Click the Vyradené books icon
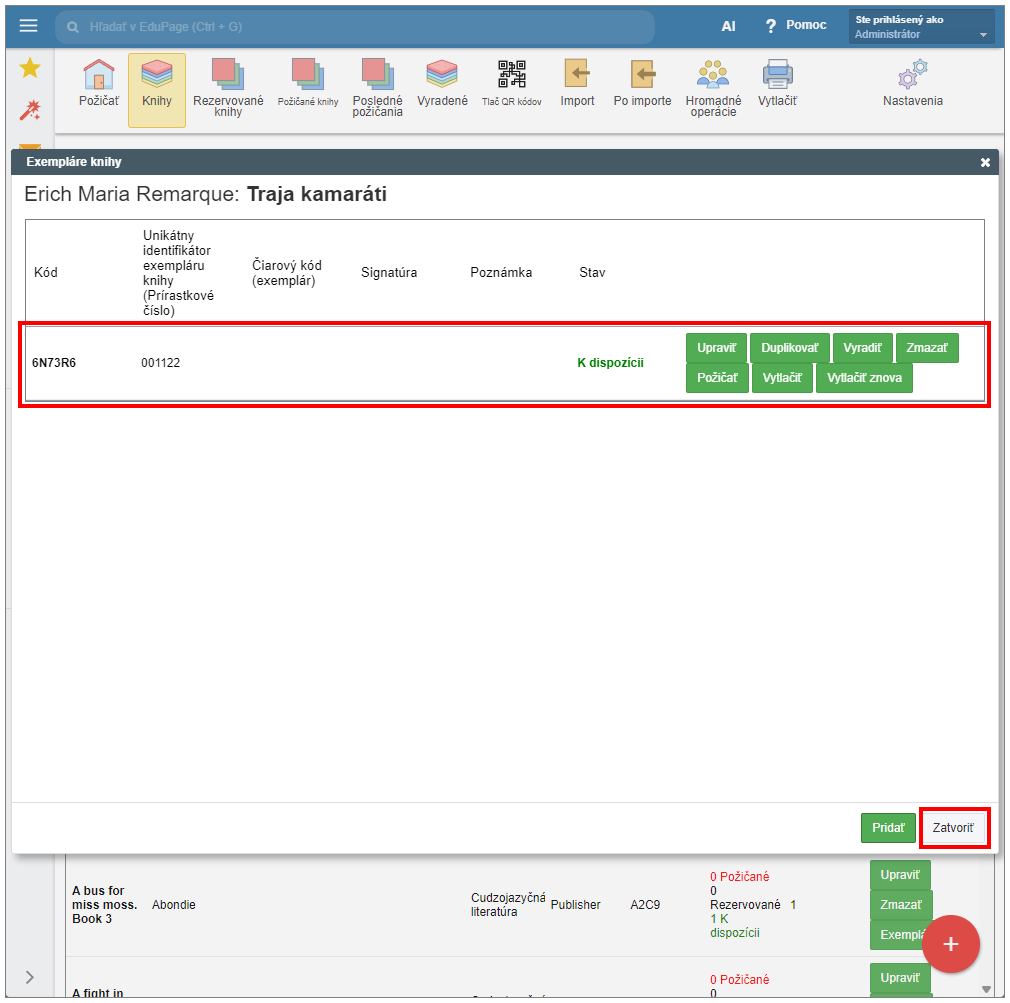 pos(442,75)
